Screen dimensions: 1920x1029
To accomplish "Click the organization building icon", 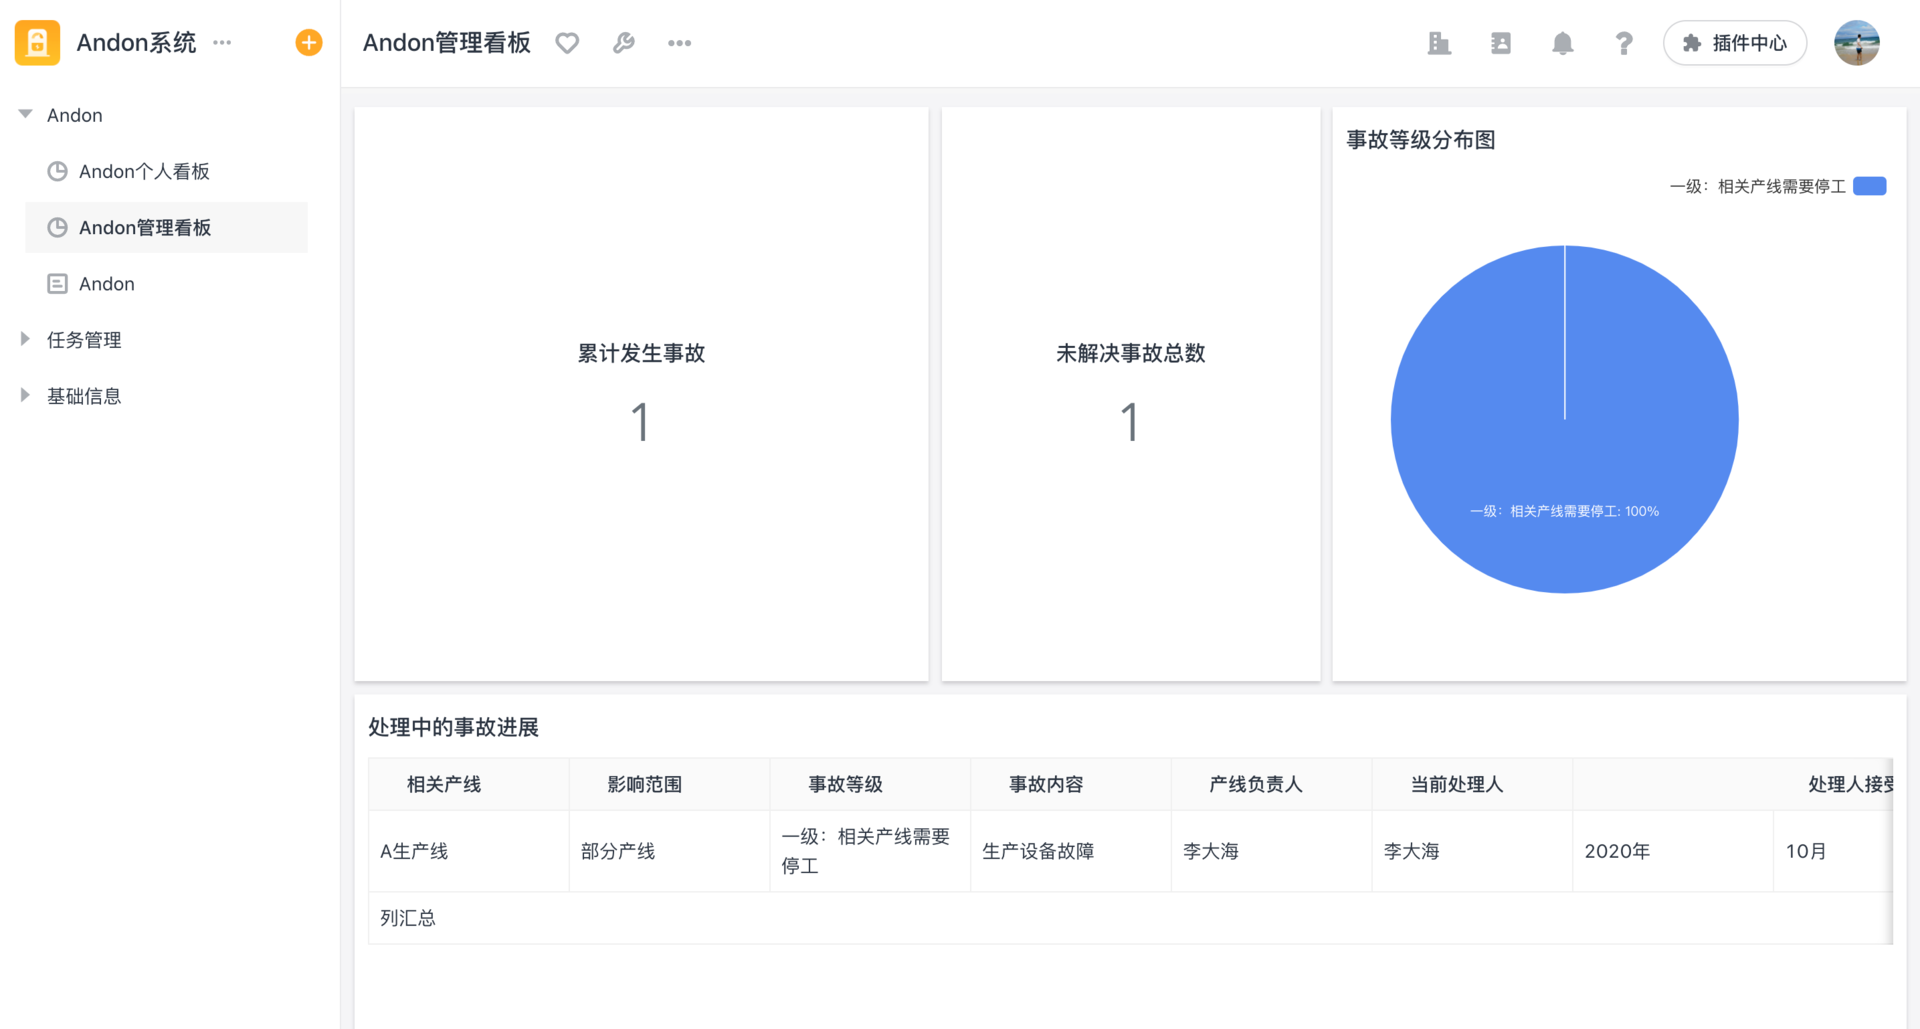I will pyautogui.click(x=1439, y=43).
